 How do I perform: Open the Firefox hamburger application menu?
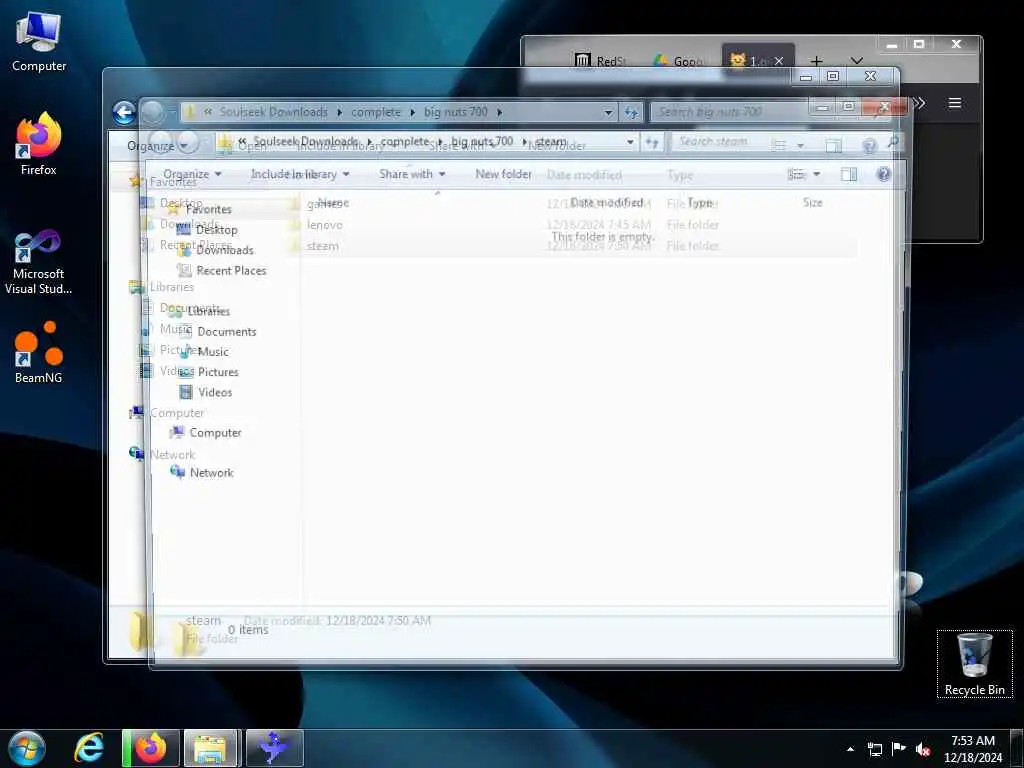(x=954, y=103)
